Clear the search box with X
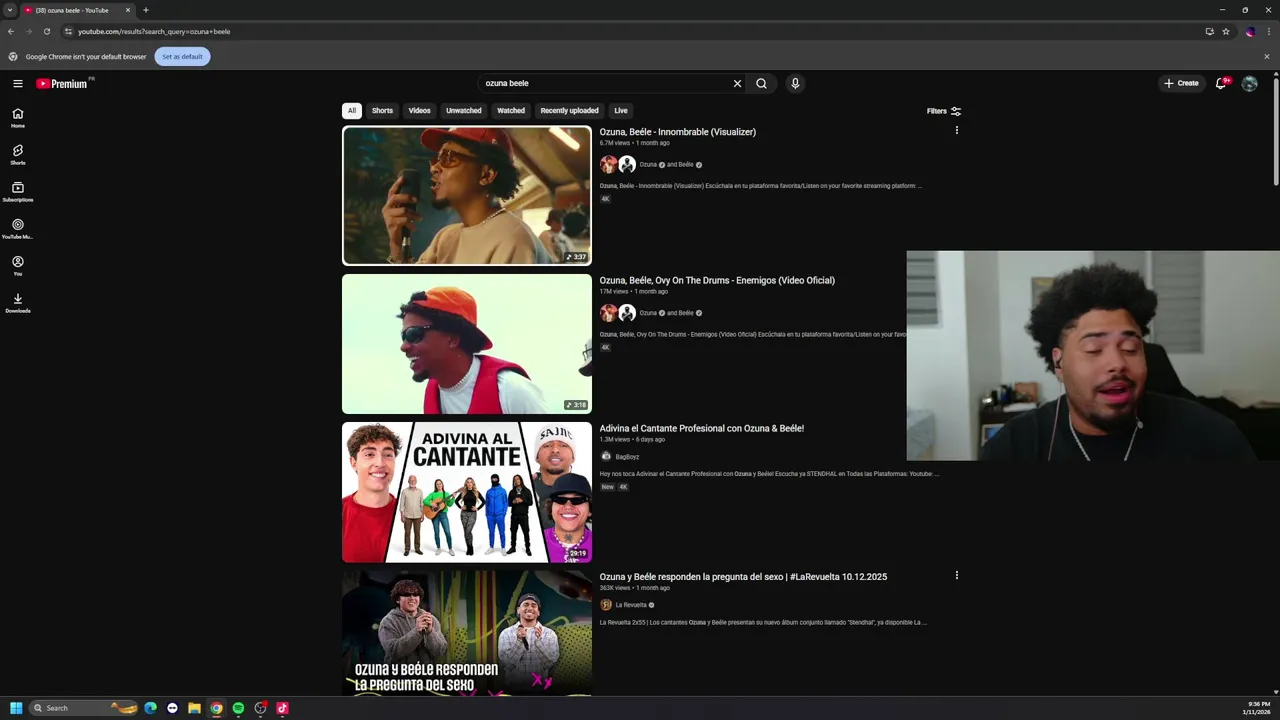Screen dimensions: 1280x720 tap(738, 84)
